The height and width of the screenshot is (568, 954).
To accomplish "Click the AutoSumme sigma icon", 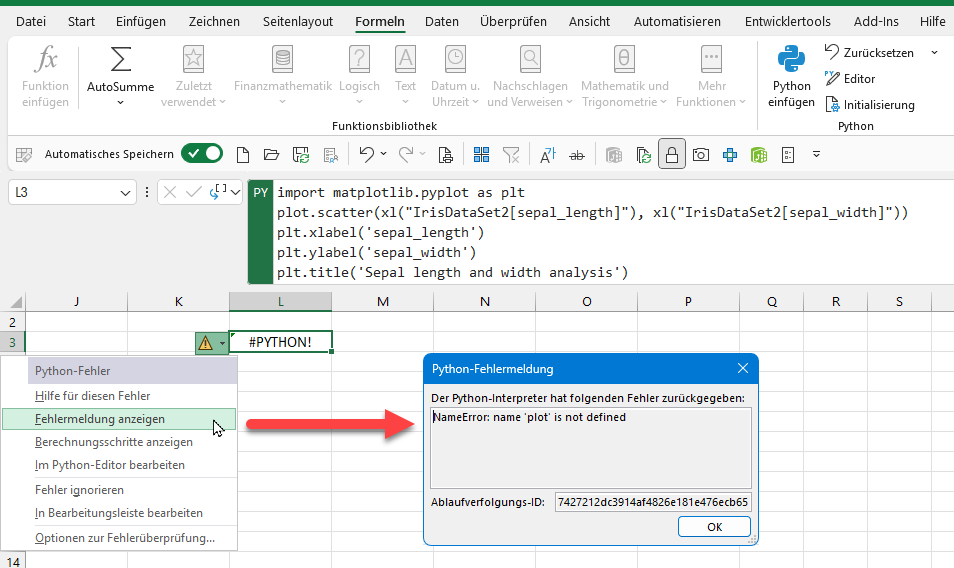I will click(121, 60).
